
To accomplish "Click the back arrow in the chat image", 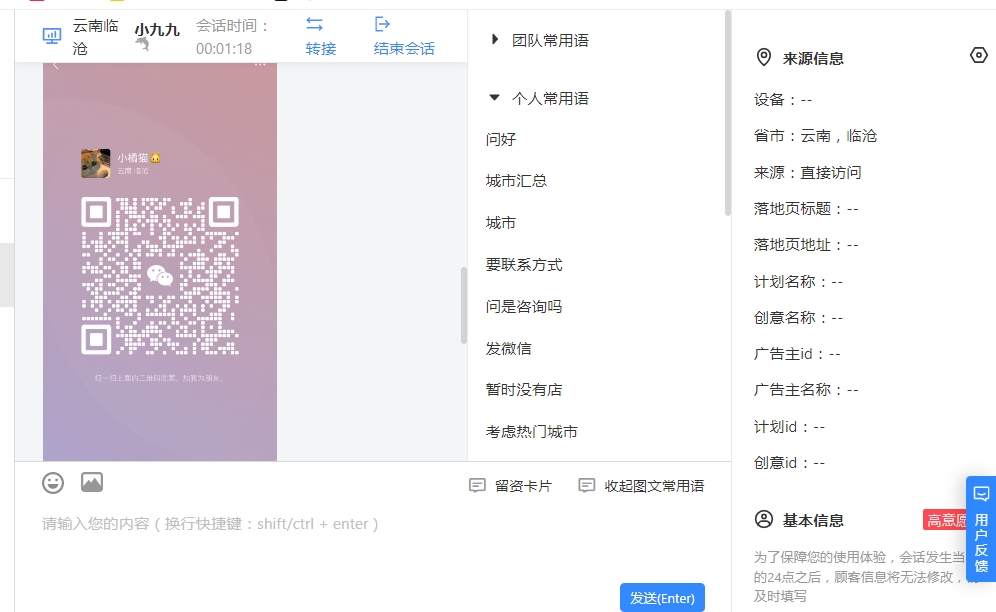I will pyautogui.click(x=56, y=65).
